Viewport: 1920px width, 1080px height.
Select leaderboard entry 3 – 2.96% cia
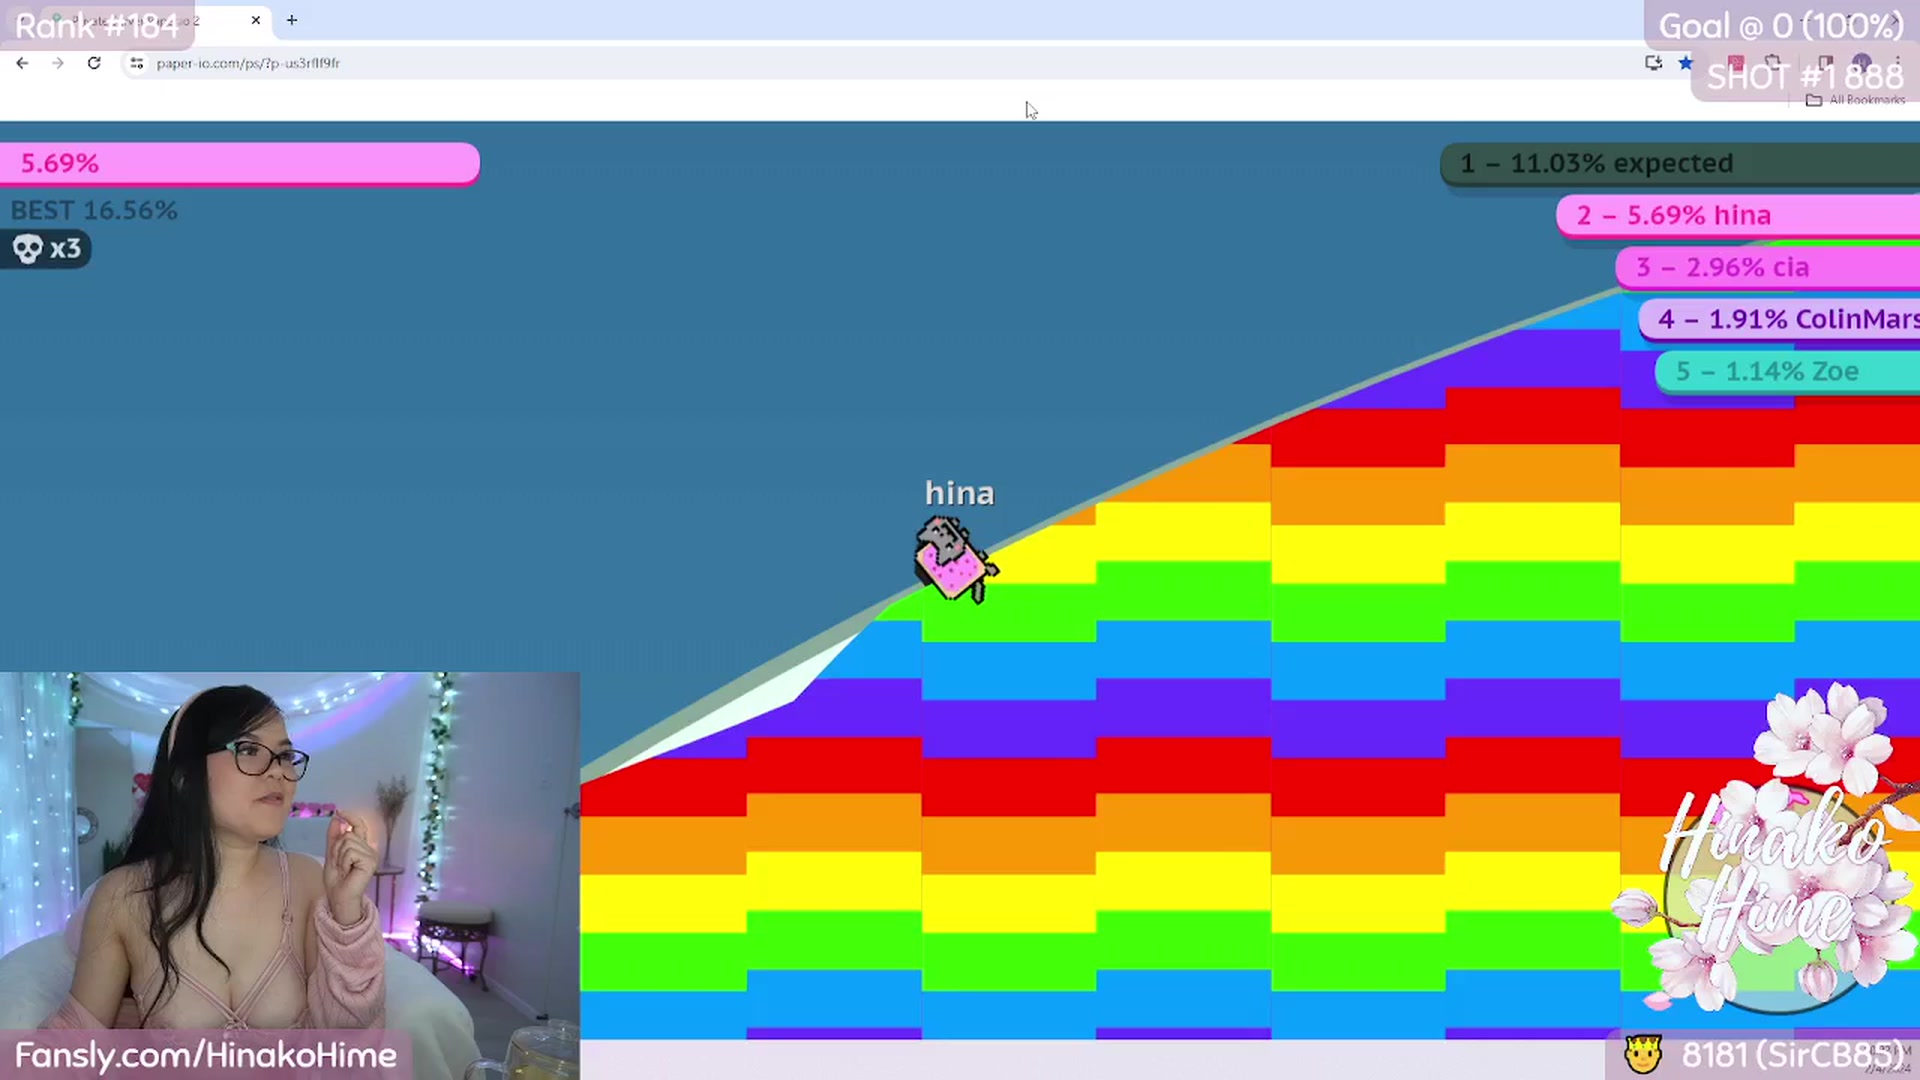pyautogui.click(x=1768, y=267)
